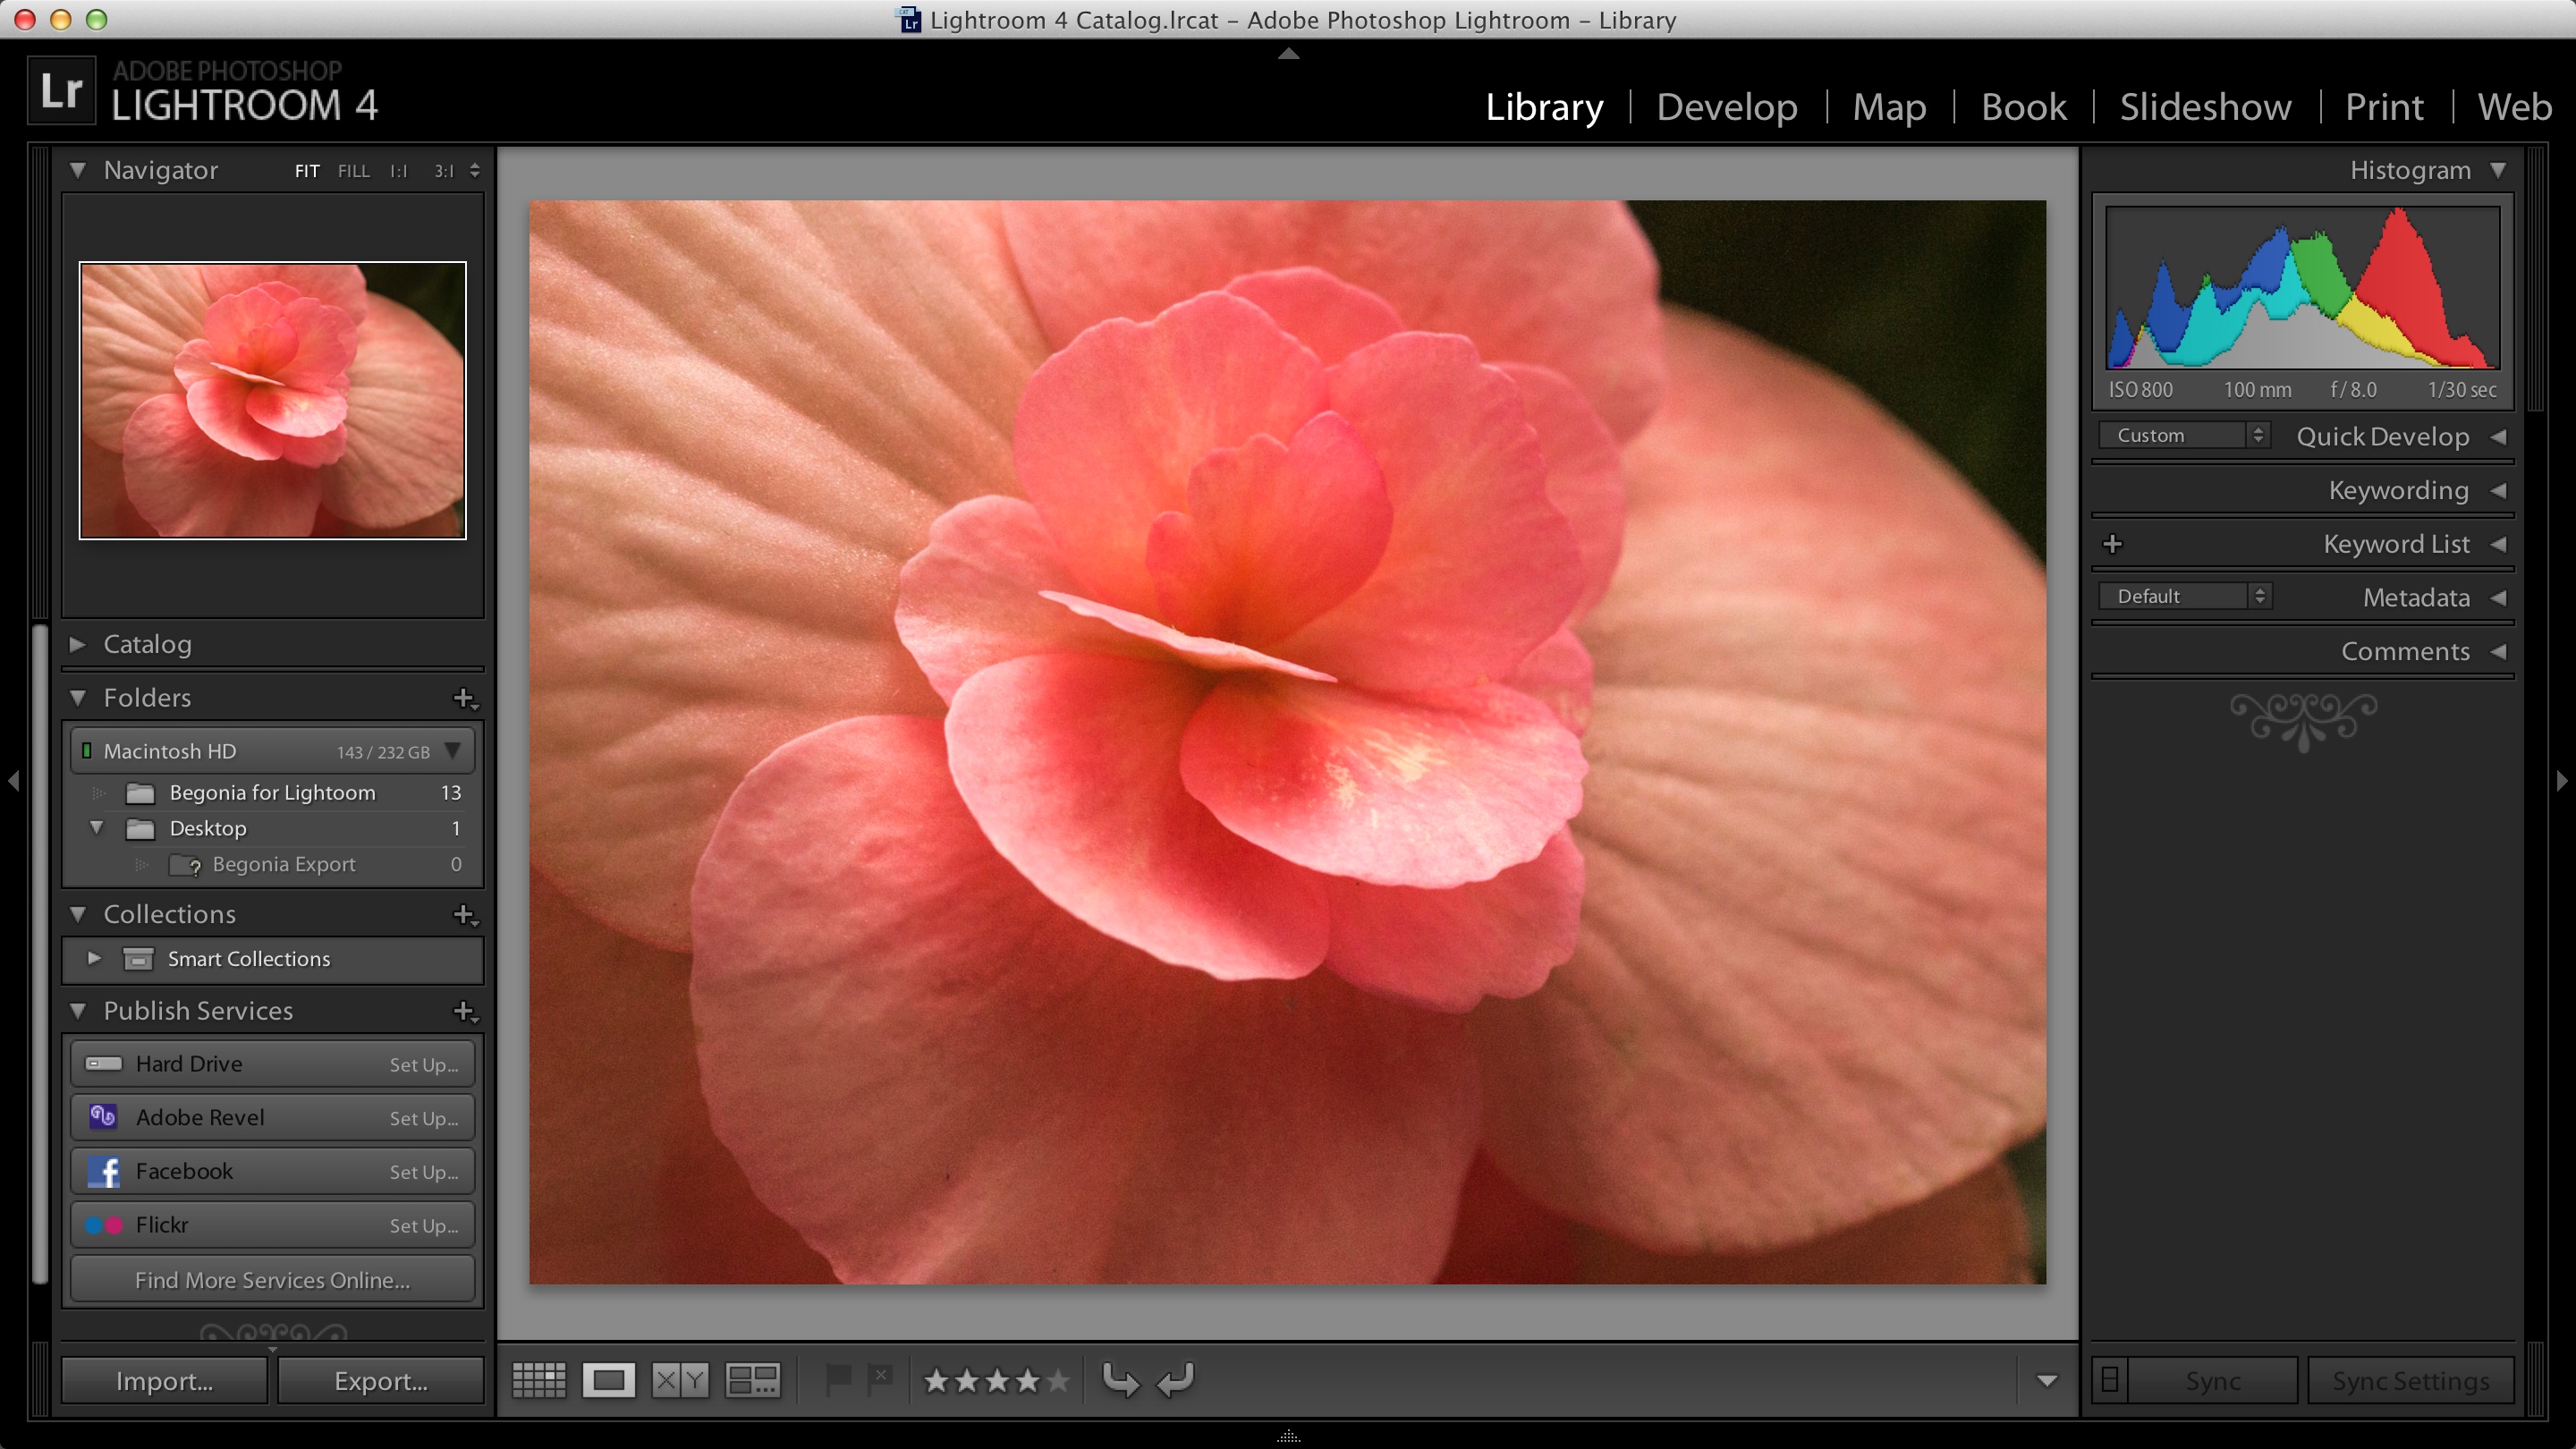Switch to the Develop module
This screenshot has width=2576, height=1449.
pyautogui.click(x=1726, y=107)
